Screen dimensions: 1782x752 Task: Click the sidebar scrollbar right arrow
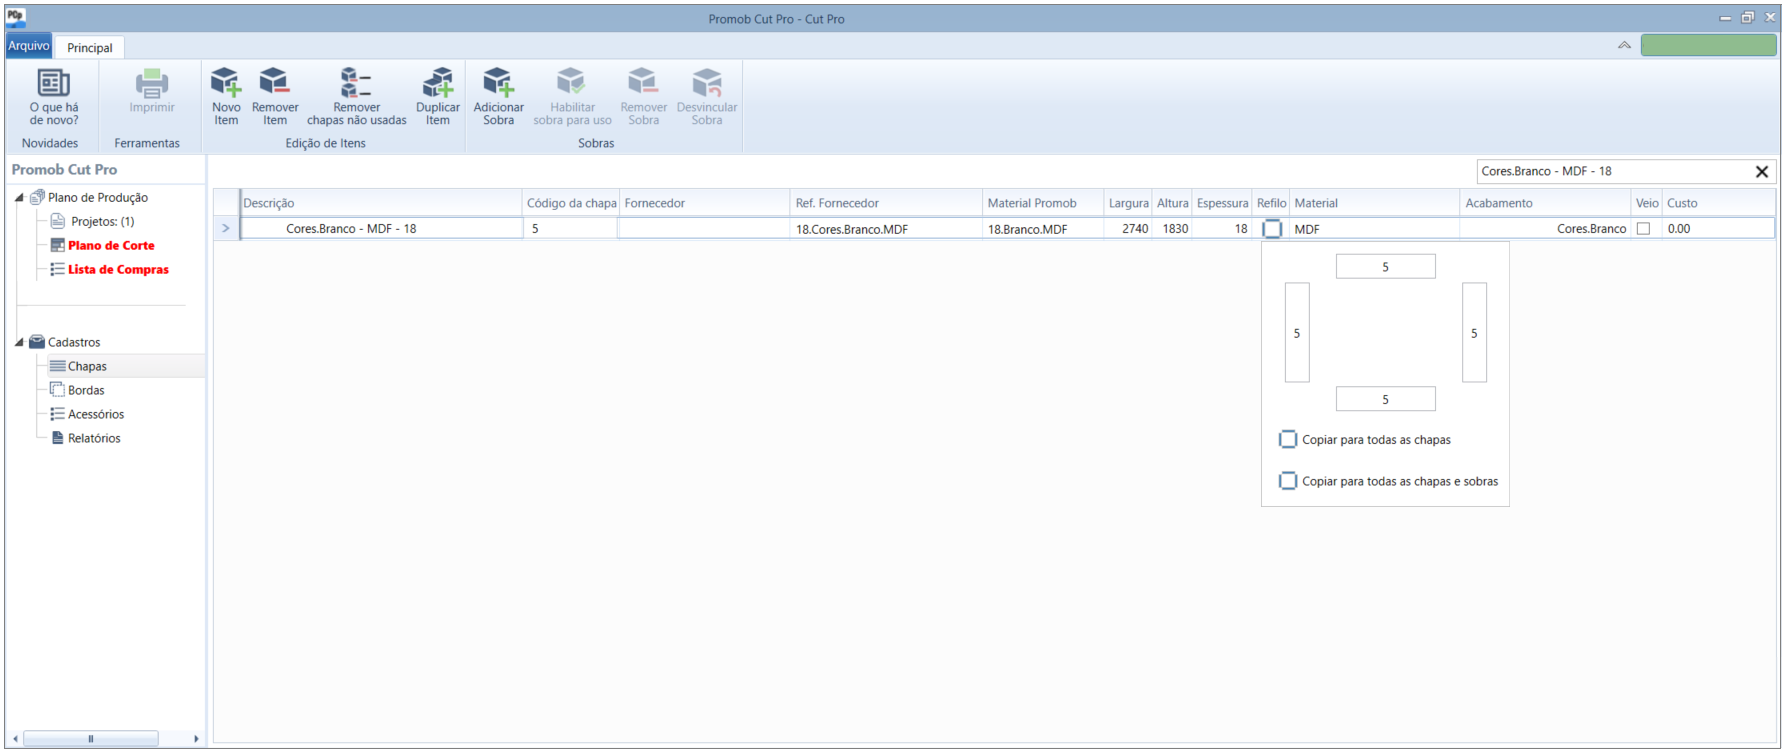[196, 739]
